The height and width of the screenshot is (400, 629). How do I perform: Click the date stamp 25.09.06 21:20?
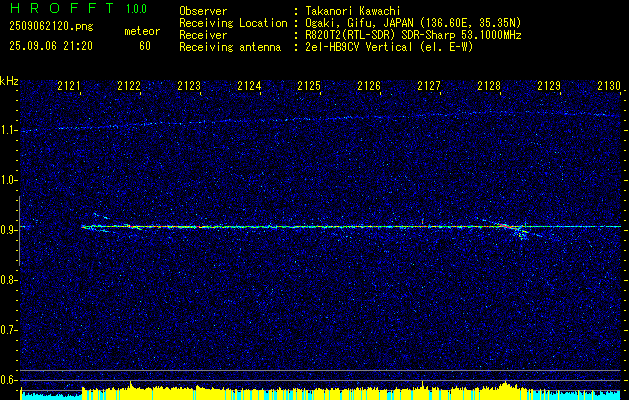point(51,46)
